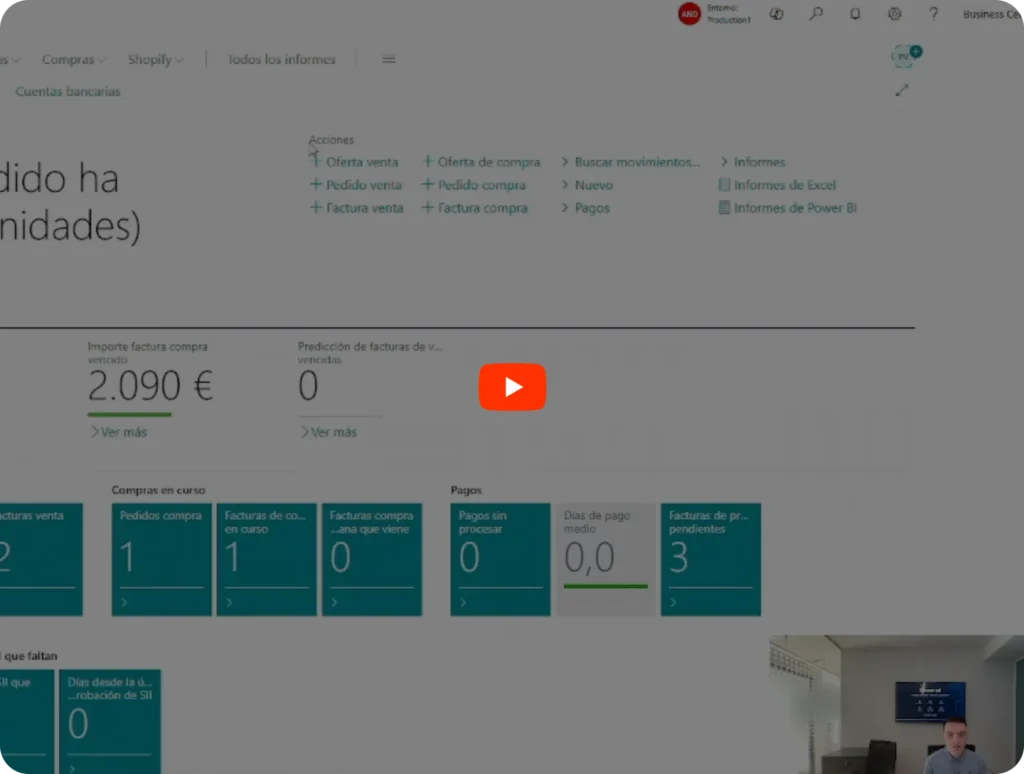Expand page with the diagonal arrows icon
Screen dimensions: 1024x774
pos(902,90)
